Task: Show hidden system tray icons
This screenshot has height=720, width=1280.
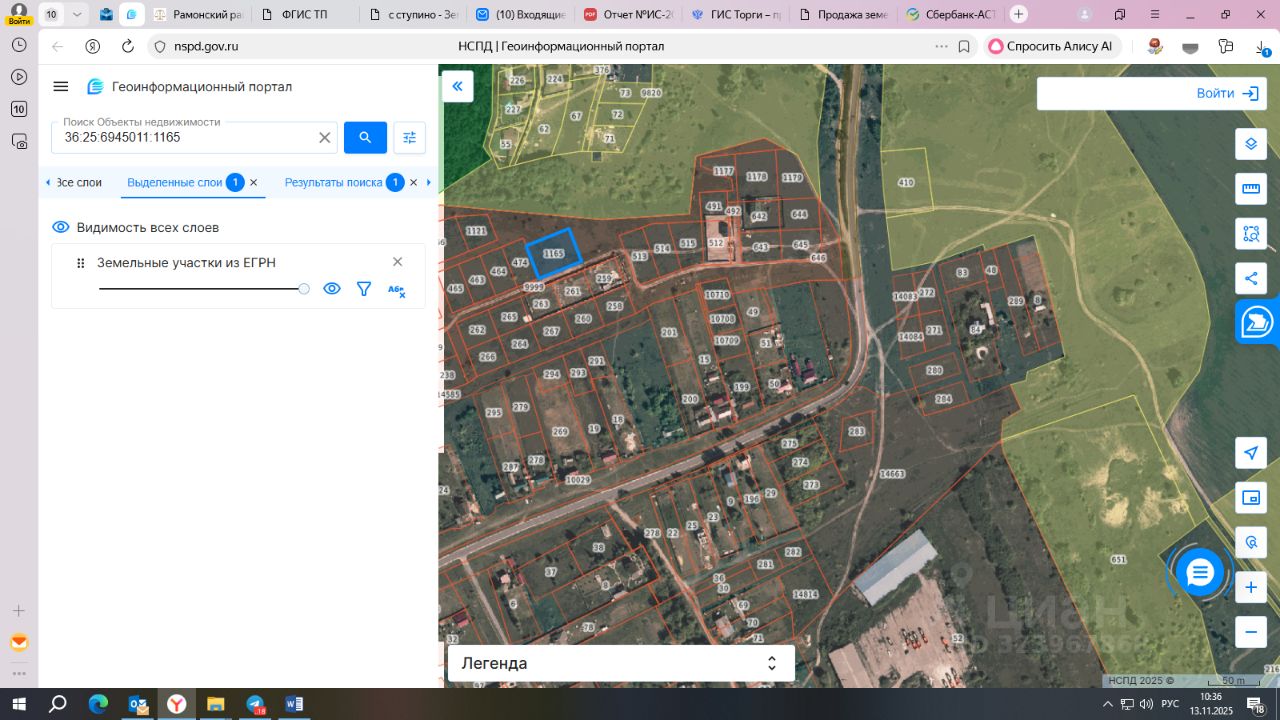Action: (x=1108, y=704)
